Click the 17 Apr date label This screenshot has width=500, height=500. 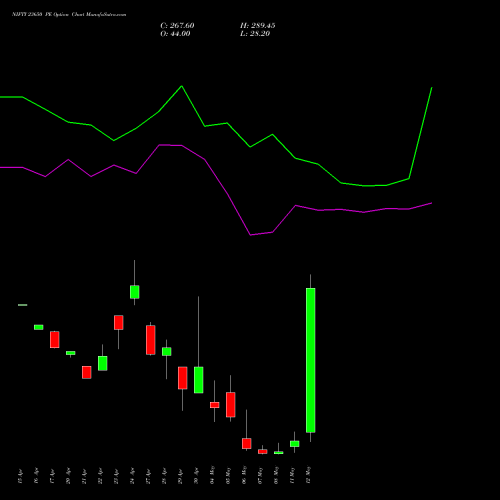pyautogui.click(x=53, y=476)
